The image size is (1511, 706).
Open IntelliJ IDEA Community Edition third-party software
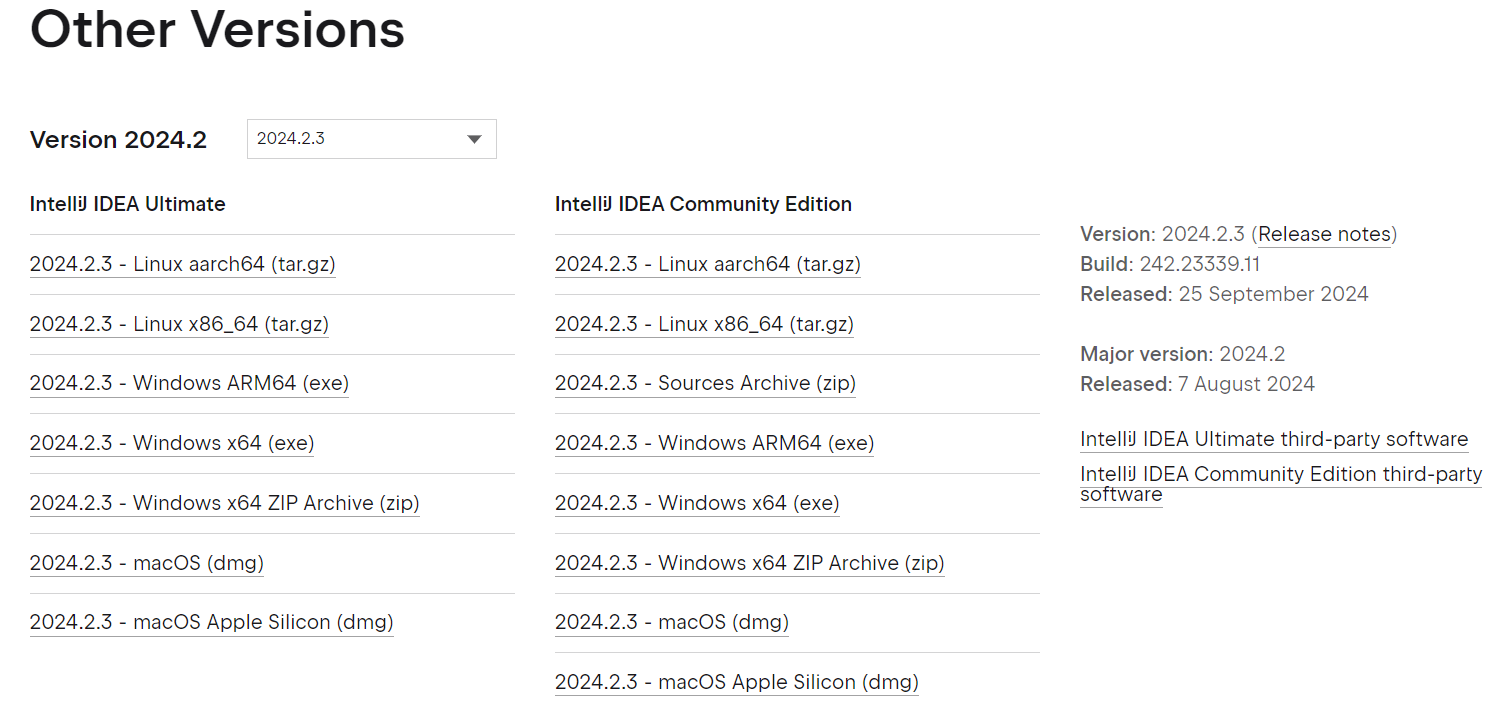click(x=1280, y=474)
